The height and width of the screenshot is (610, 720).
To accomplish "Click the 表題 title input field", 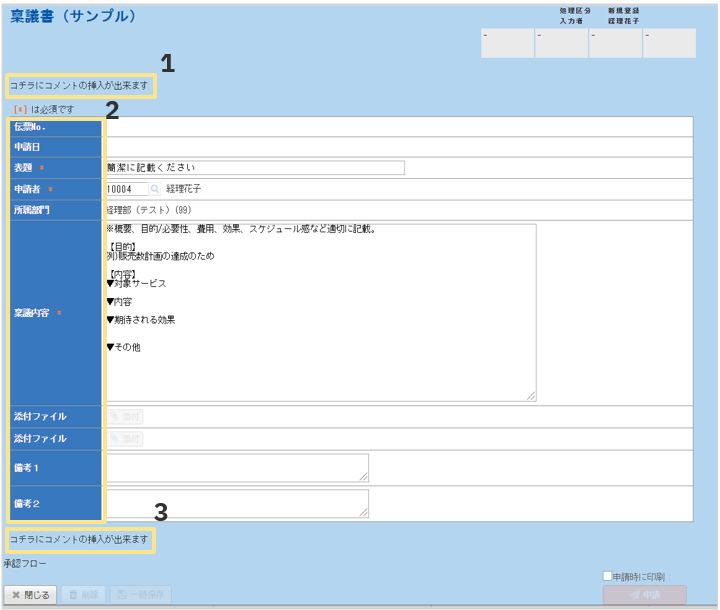I will coord(255,167).
